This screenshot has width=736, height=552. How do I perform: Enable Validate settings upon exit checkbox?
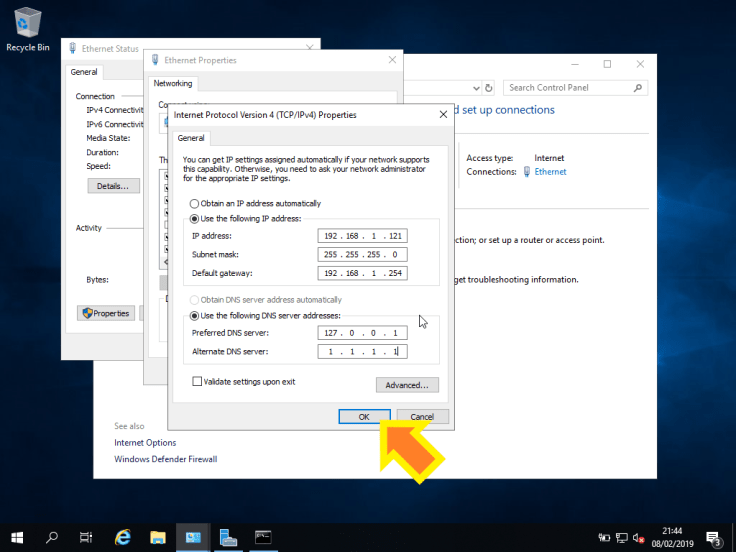pos(197,382)
